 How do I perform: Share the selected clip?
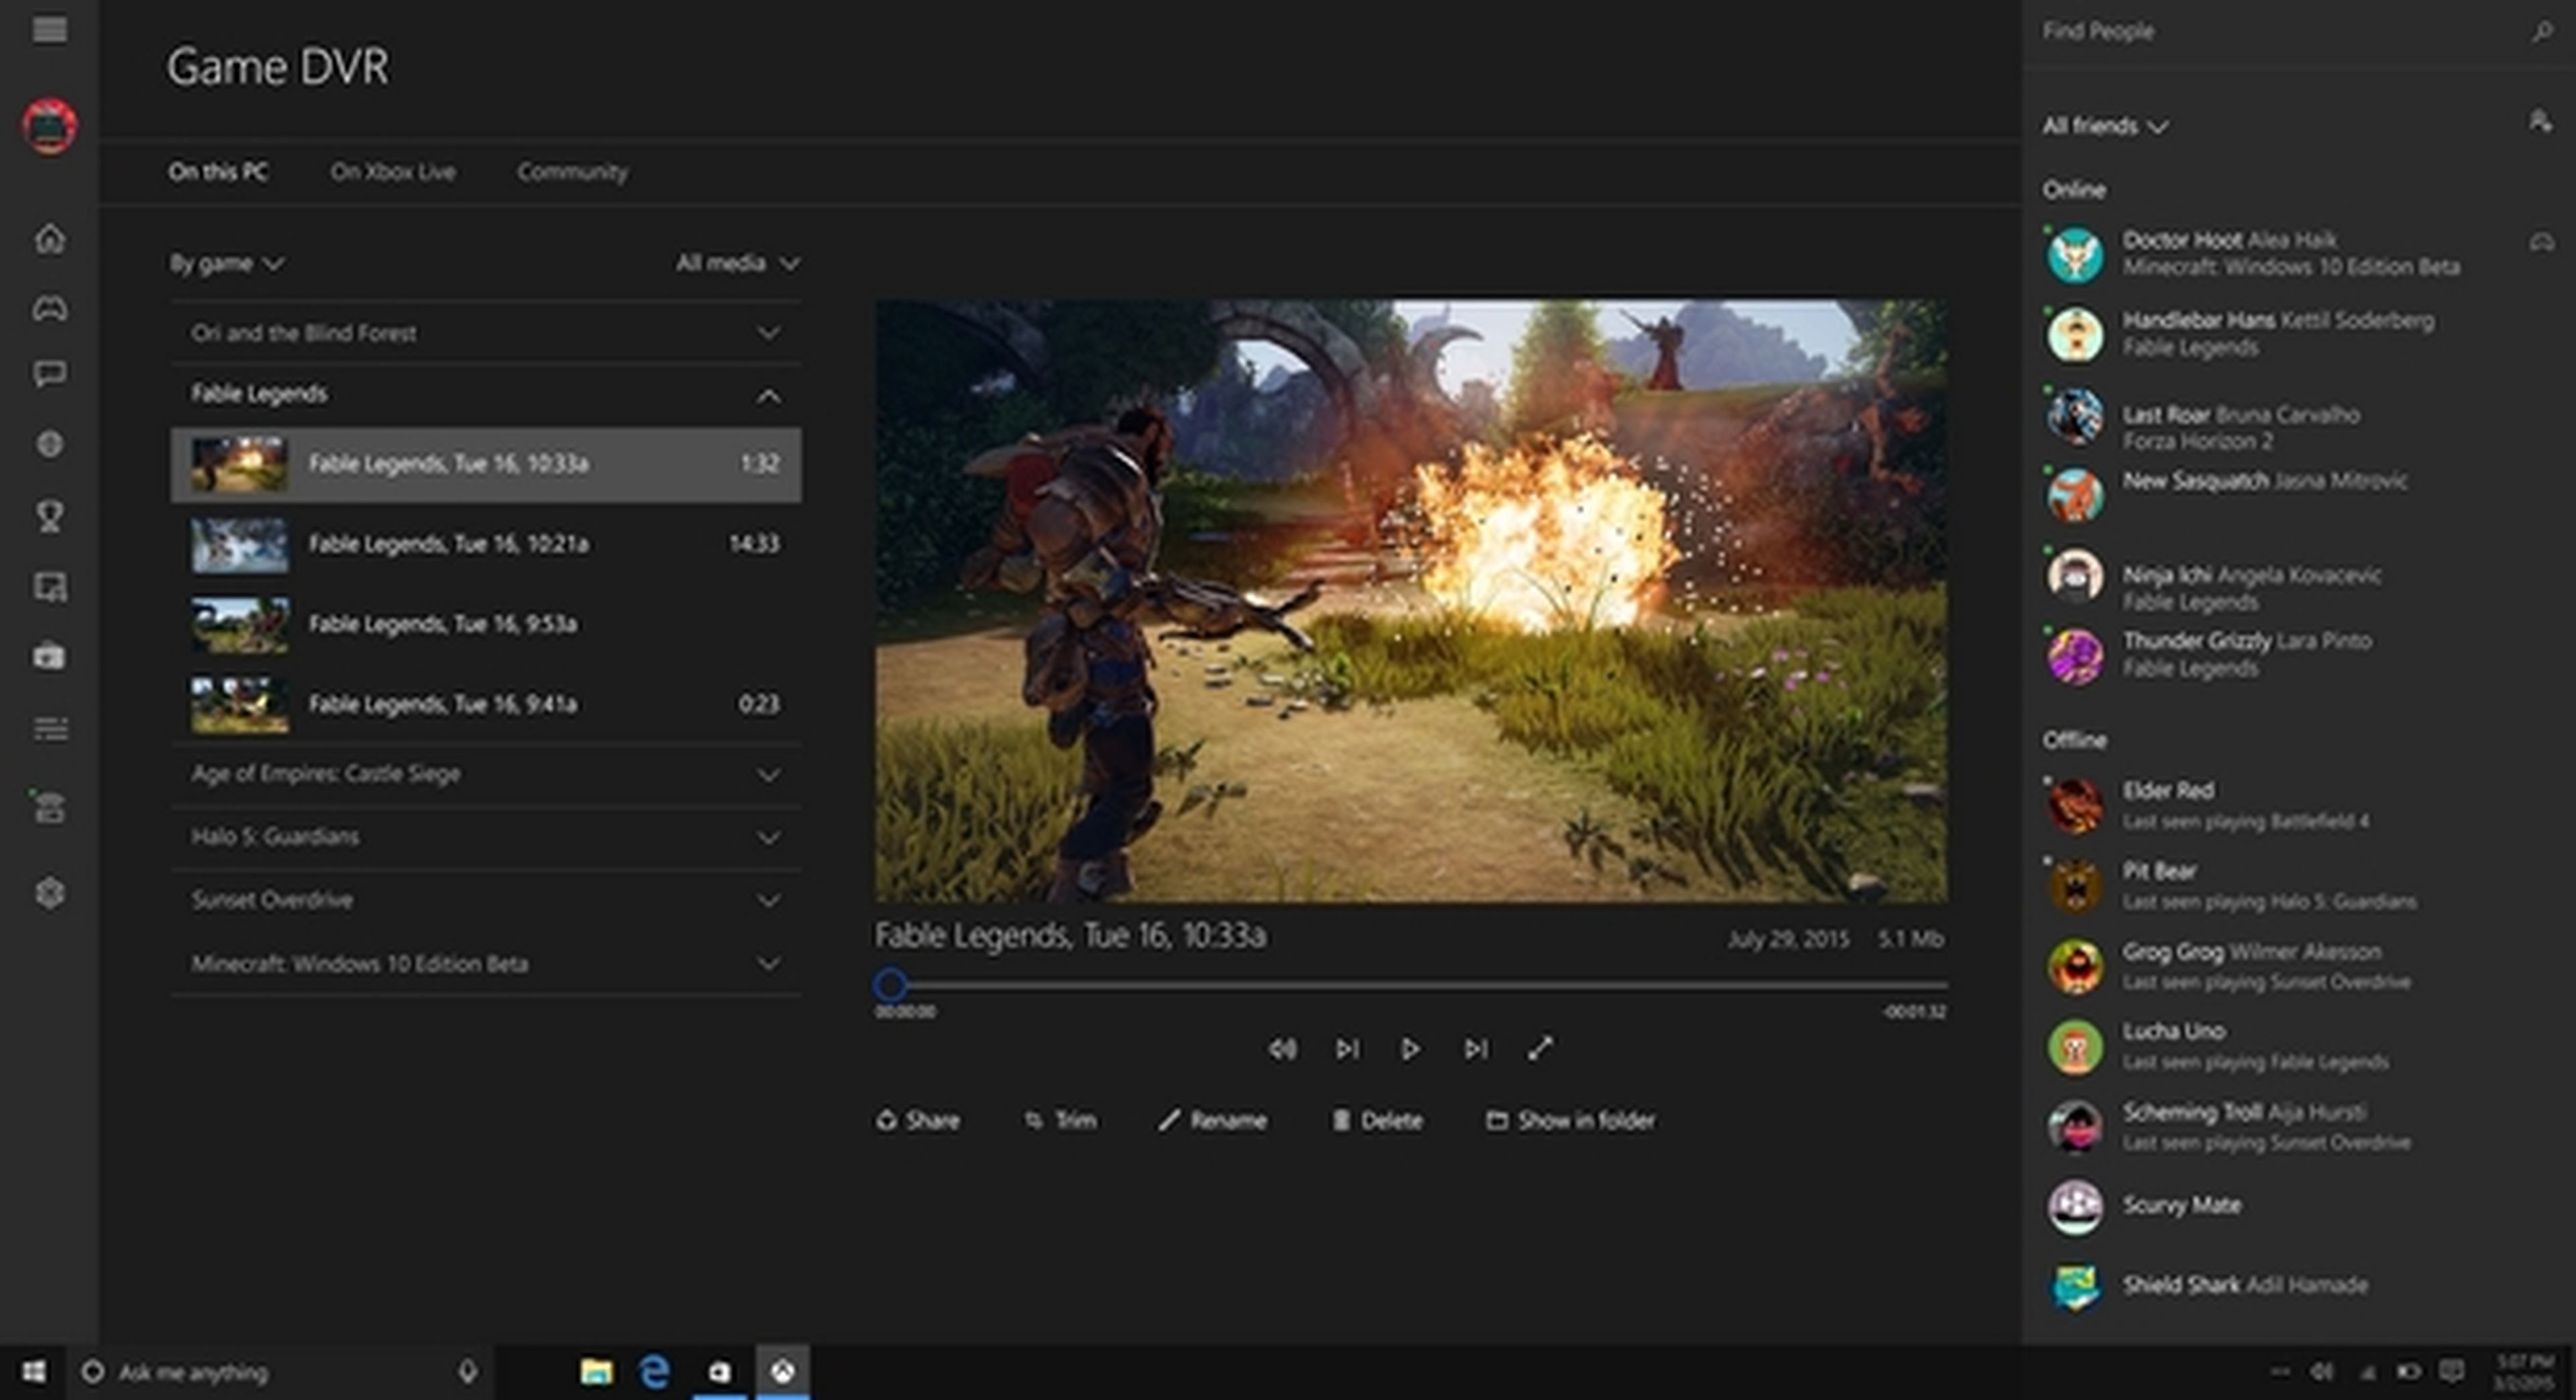point(918,1120)
